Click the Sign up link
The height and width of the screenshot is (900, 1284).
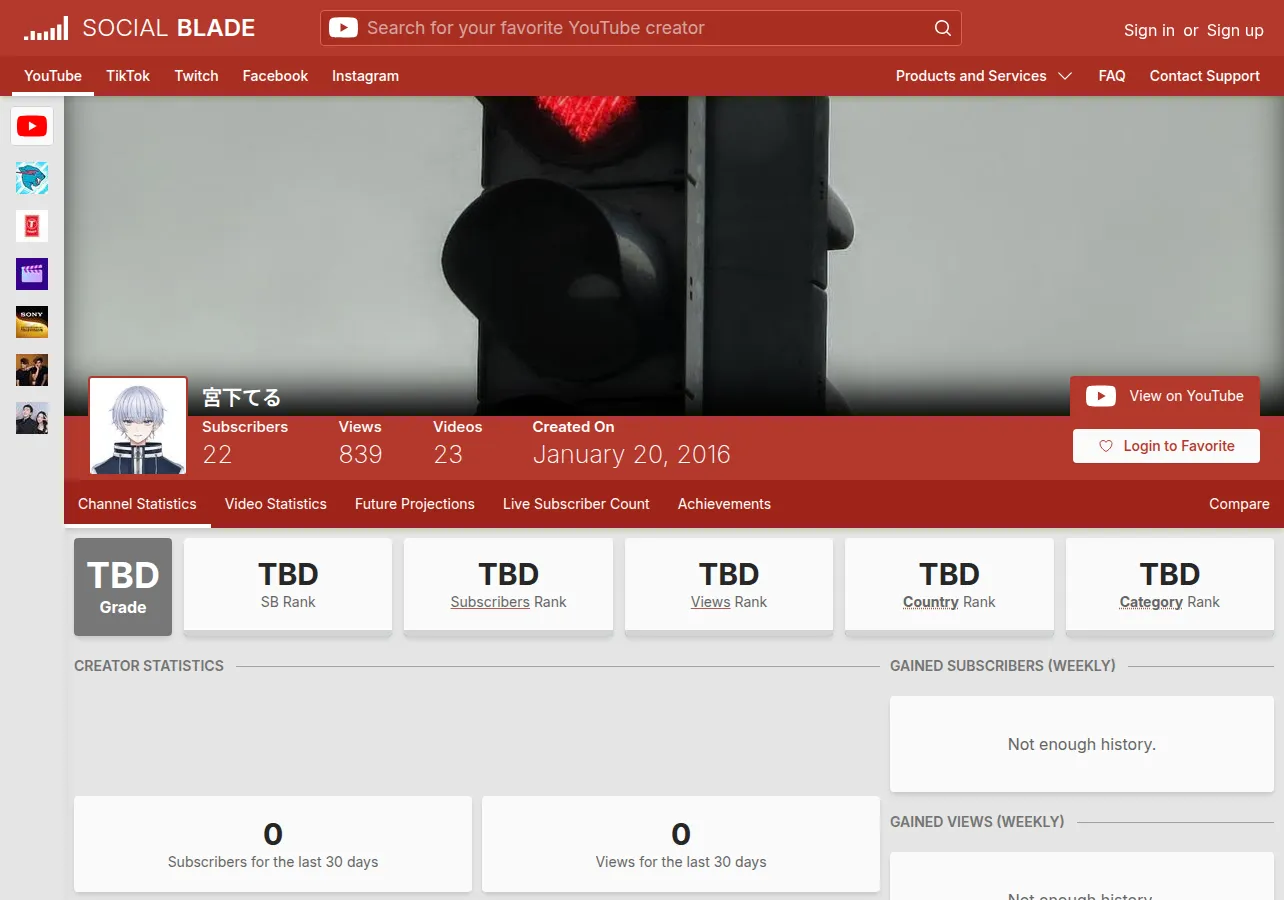tap(1235, 30)
